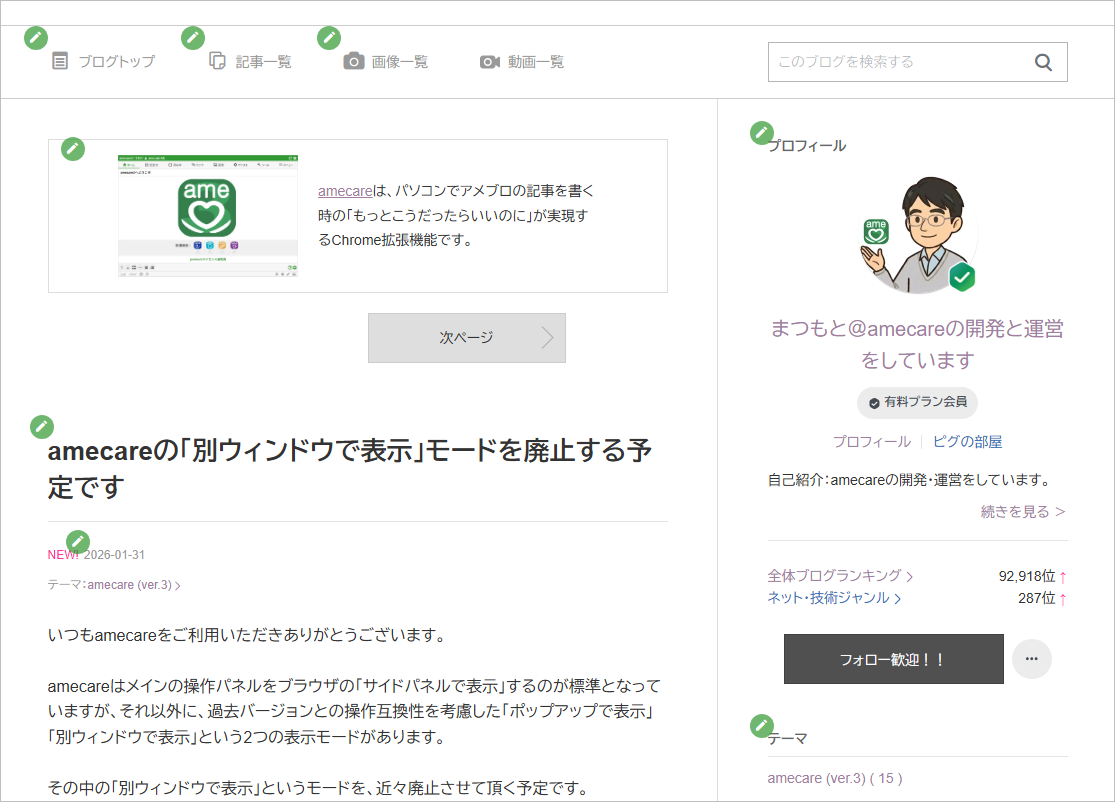
Task: Open 全体ブログランキング ranking link
Action: 840,576
